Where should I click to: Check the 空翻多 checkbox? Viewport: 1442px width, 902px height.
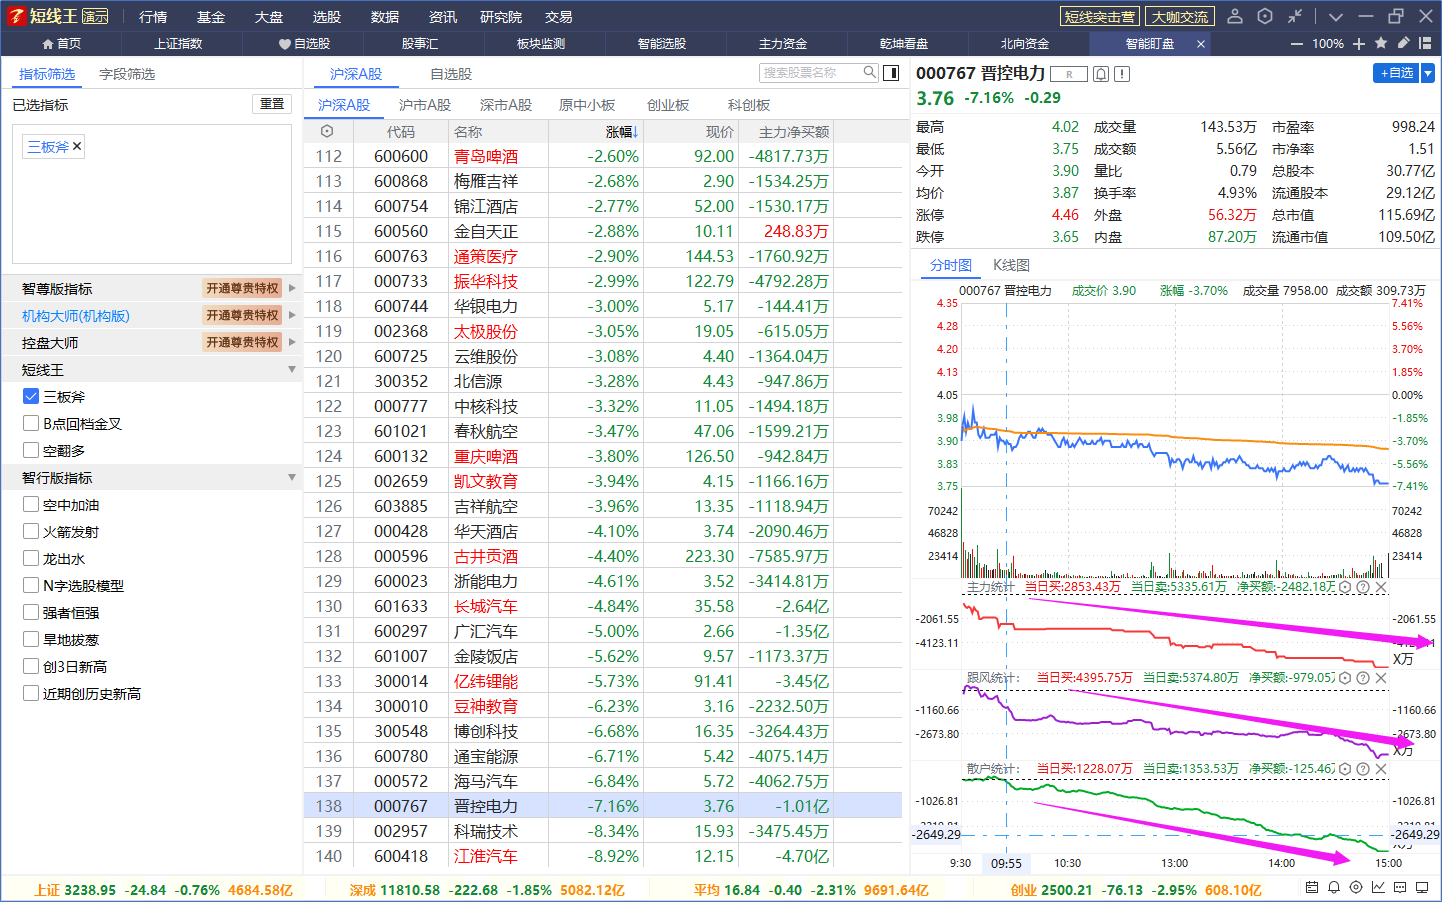click(x=31, y=450)
